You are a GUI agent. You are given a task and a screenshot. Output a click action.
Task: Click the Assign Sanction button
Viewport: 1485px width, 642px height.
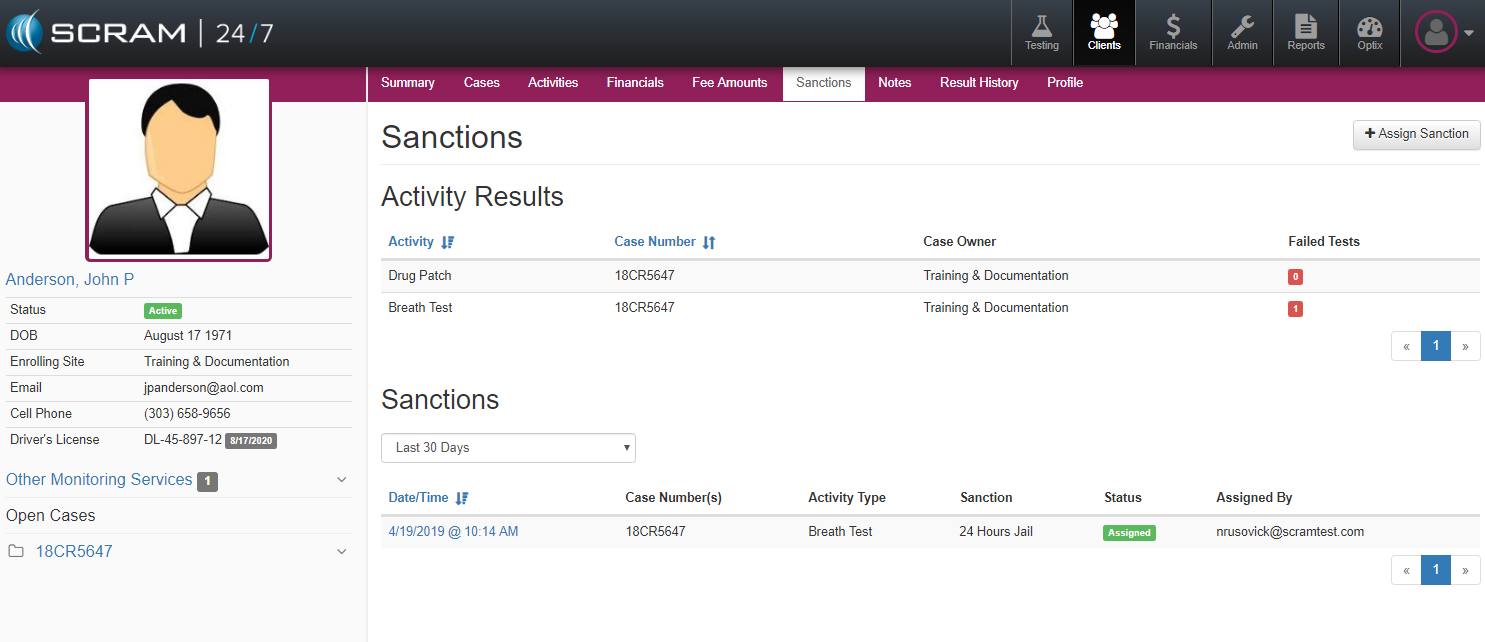point(1416,134)
